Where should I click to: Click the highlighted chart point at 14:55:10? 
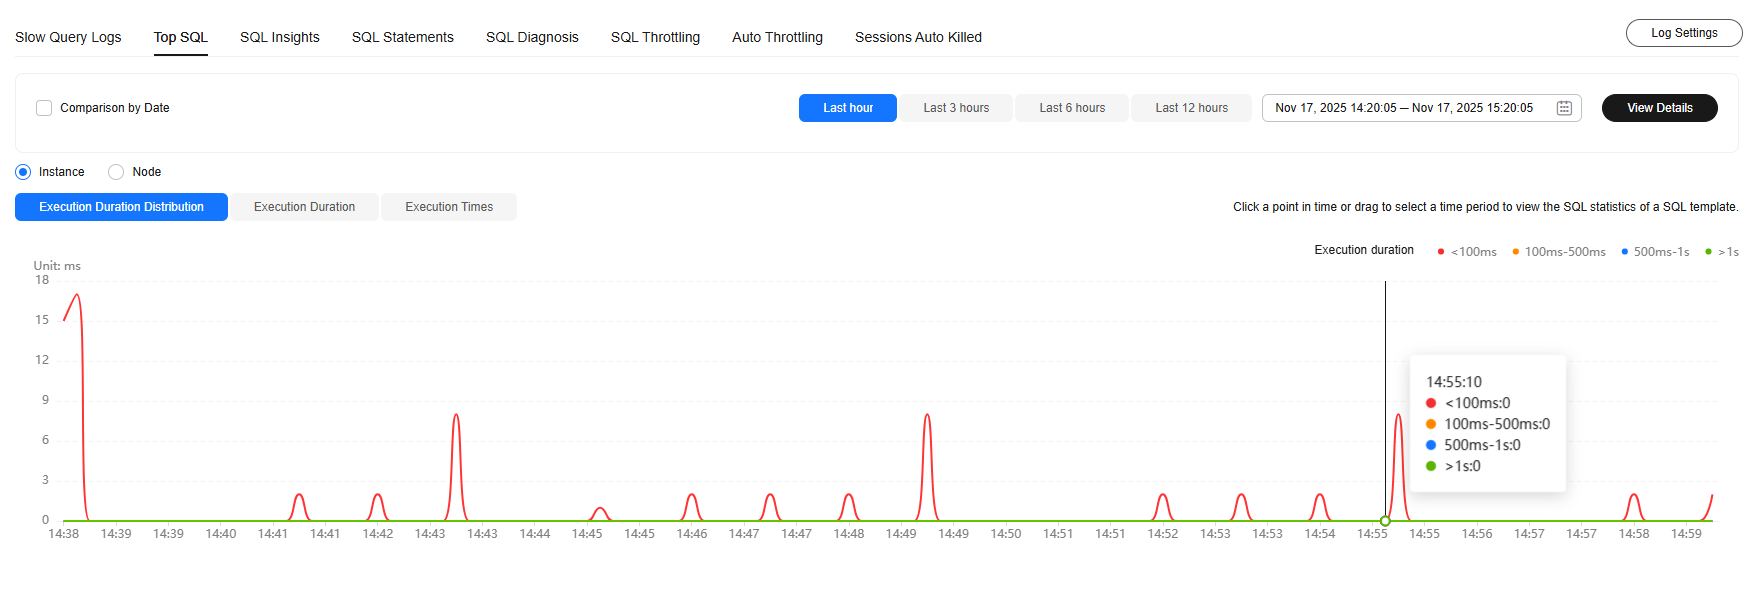point(1385,521)
